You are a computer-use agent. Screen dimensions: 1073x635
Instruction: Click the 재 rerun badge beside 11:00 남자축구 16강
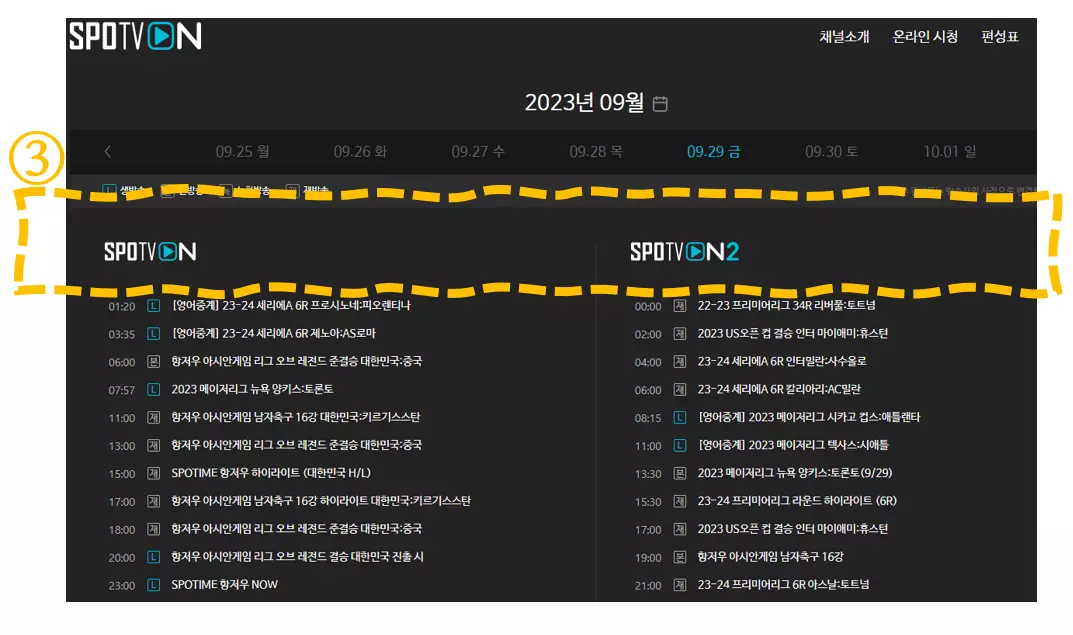[x=156, y=416]
